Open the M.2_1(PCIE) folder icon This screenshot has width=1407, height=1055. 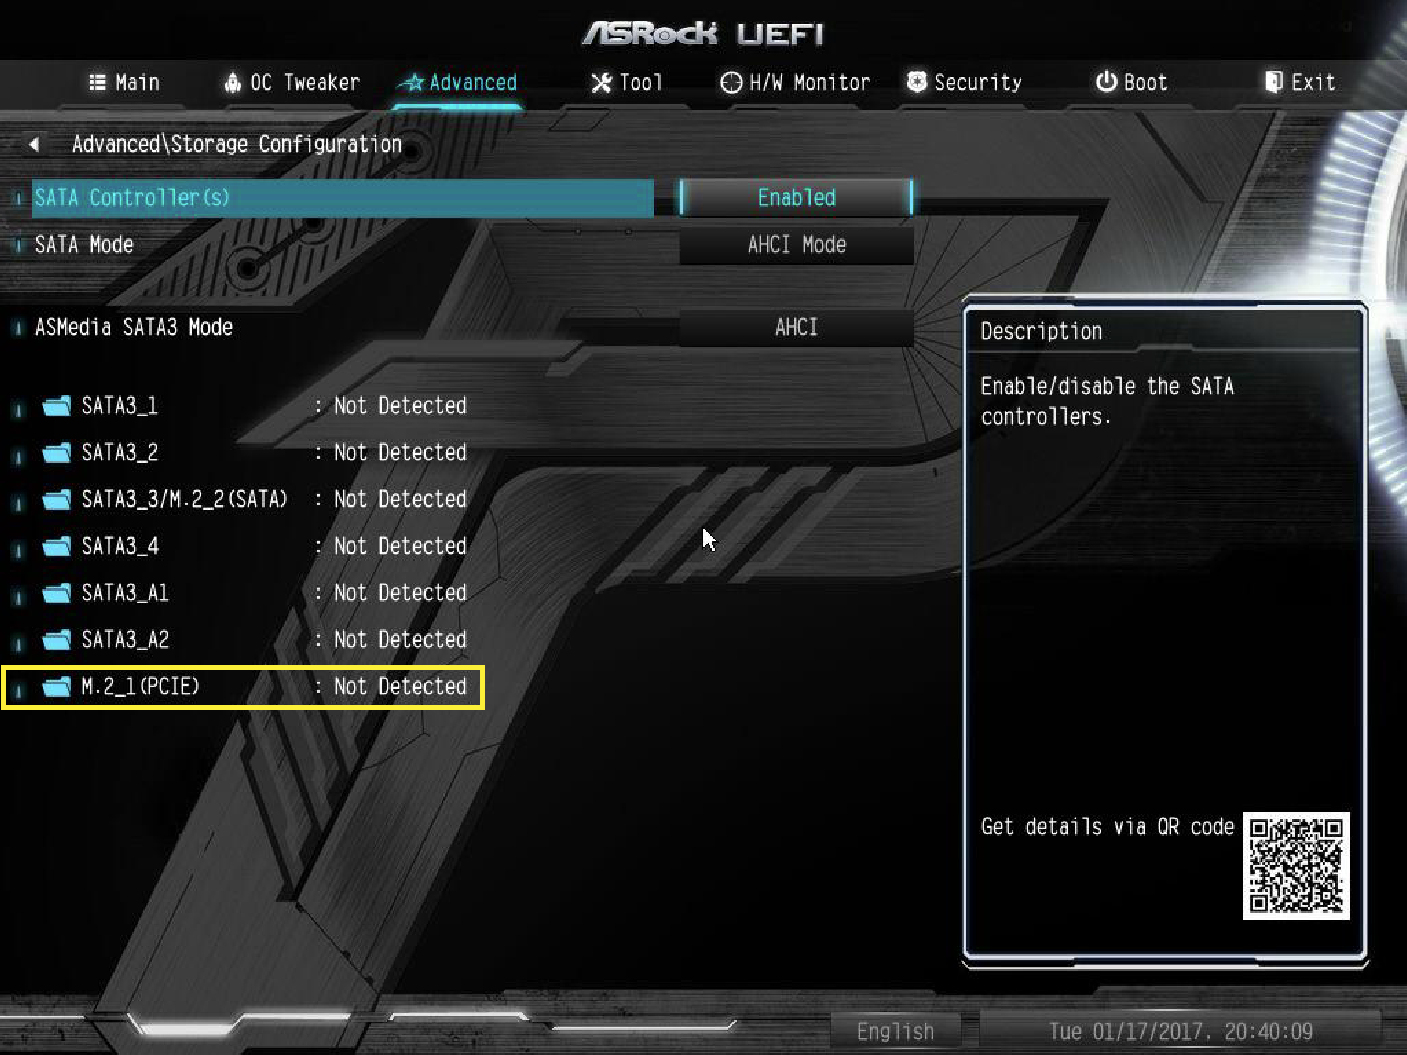[x=57, y=686]
